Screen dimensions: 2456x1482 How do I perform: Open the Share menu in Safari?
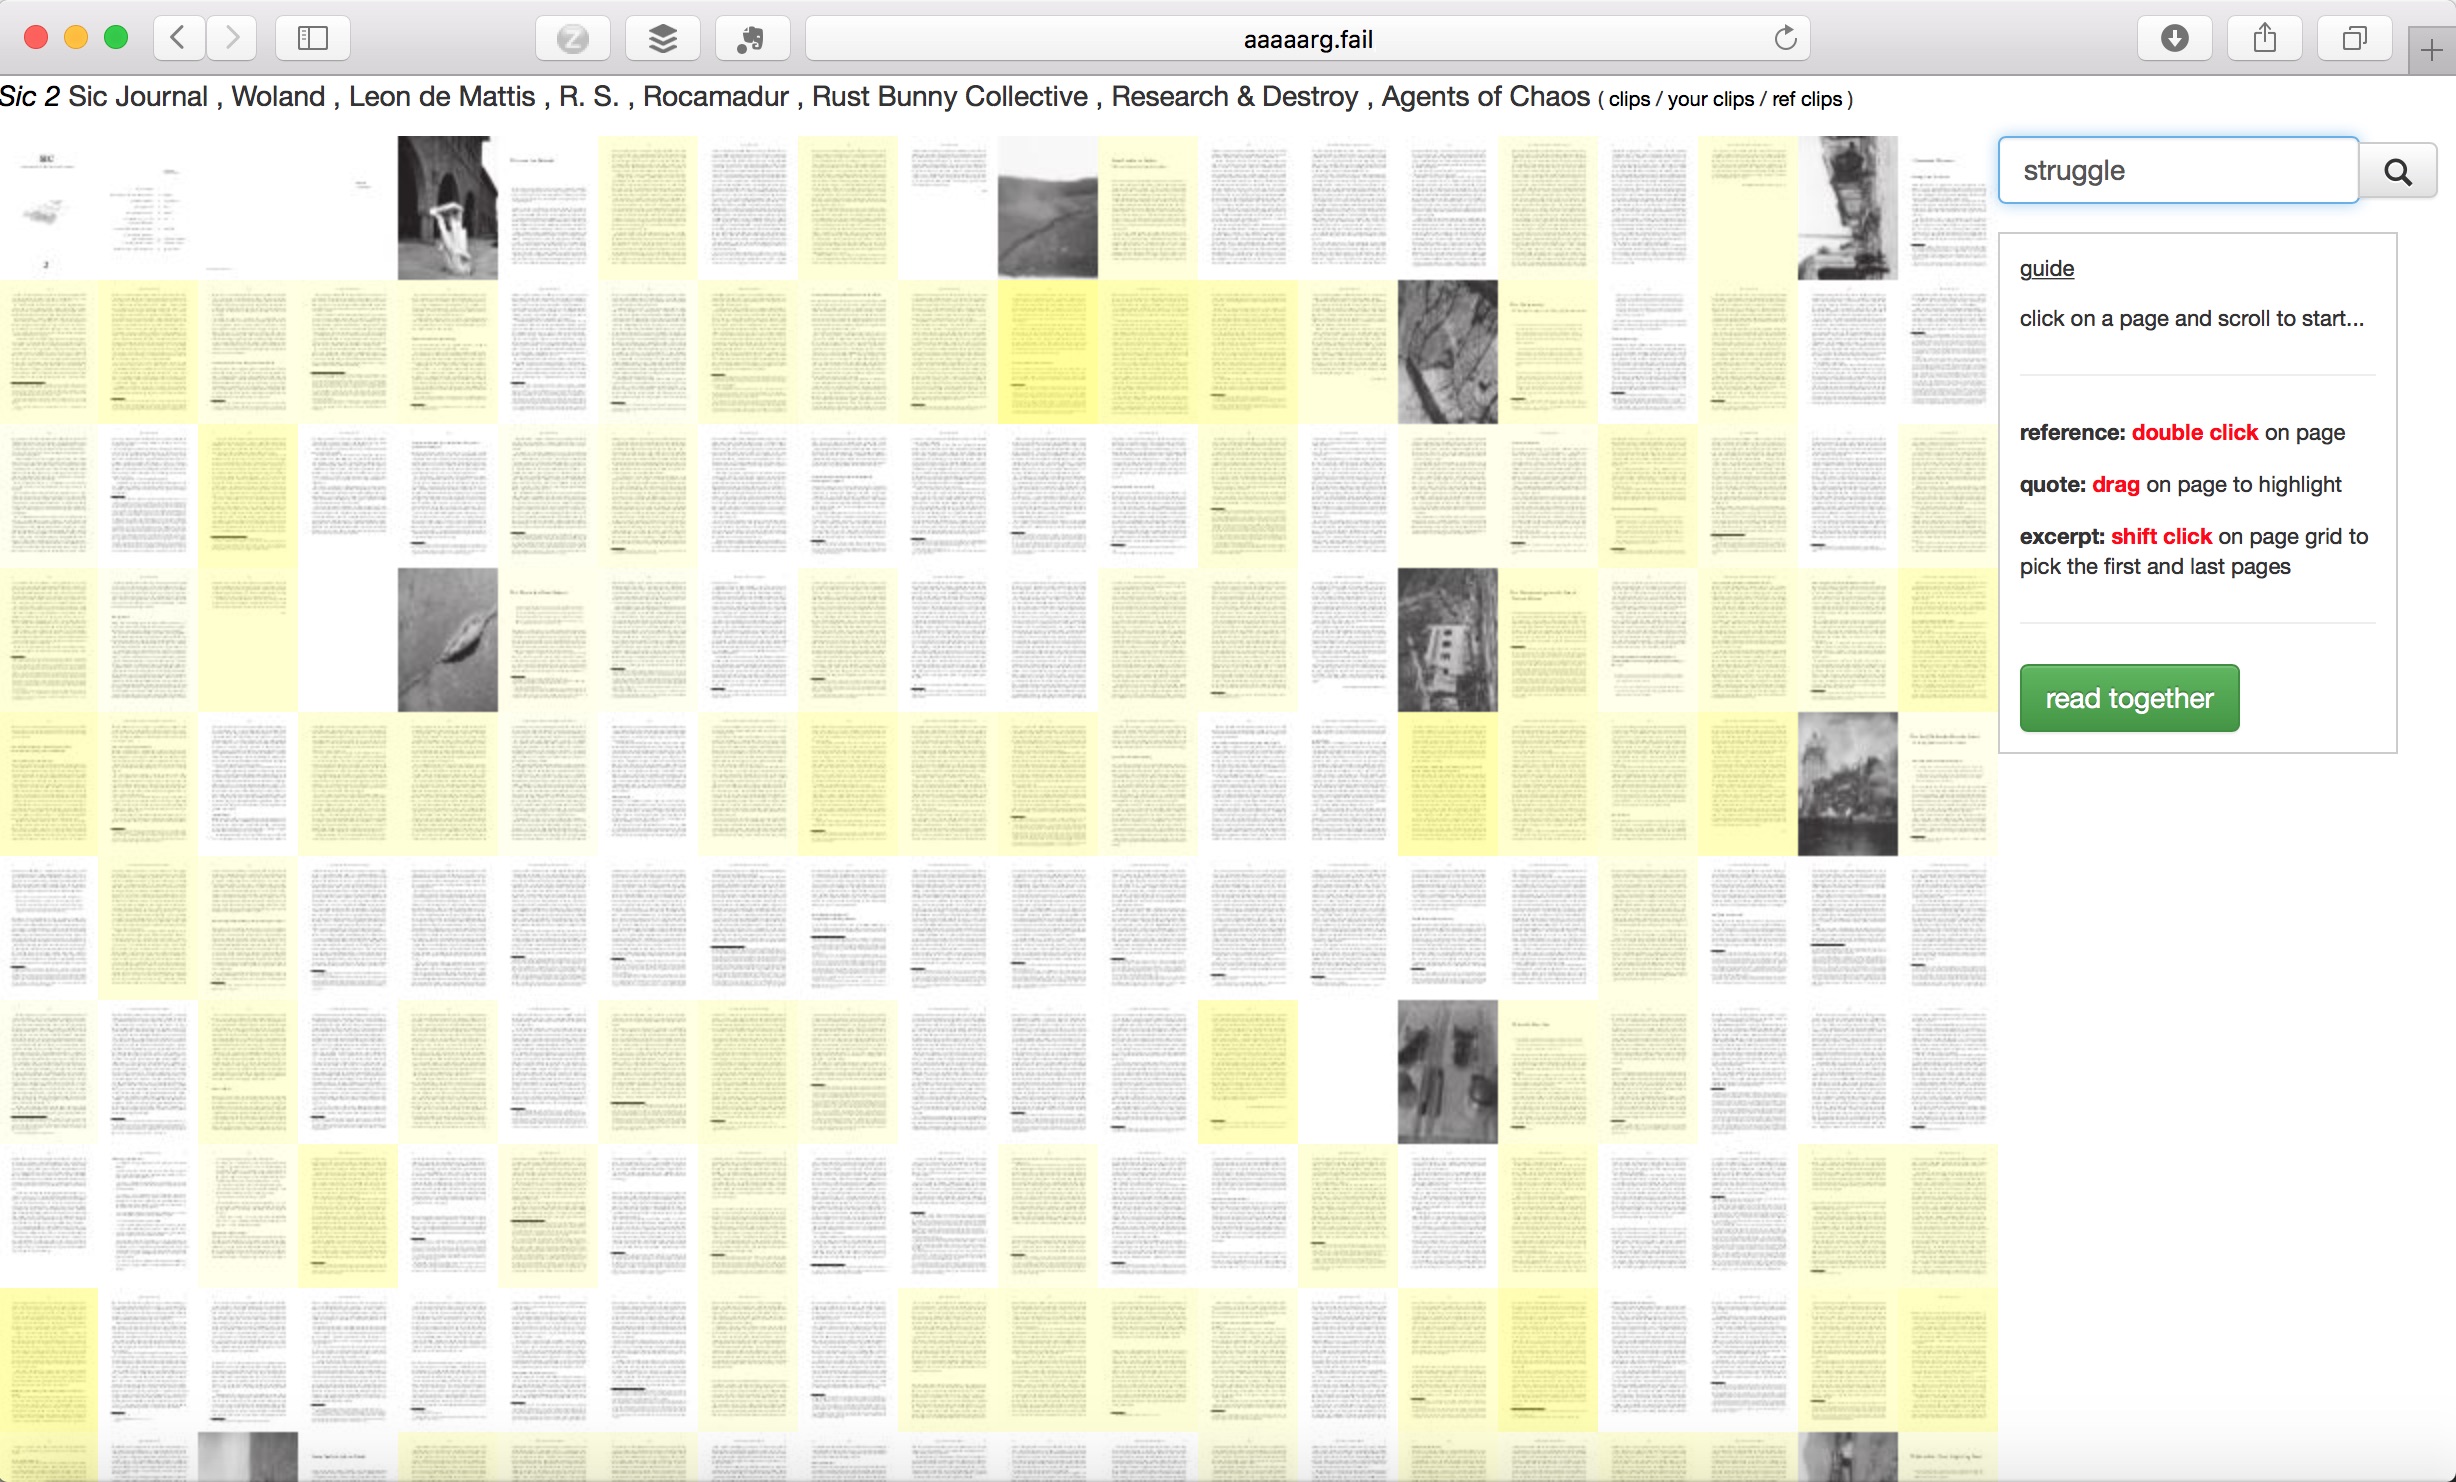(2264, 38)
